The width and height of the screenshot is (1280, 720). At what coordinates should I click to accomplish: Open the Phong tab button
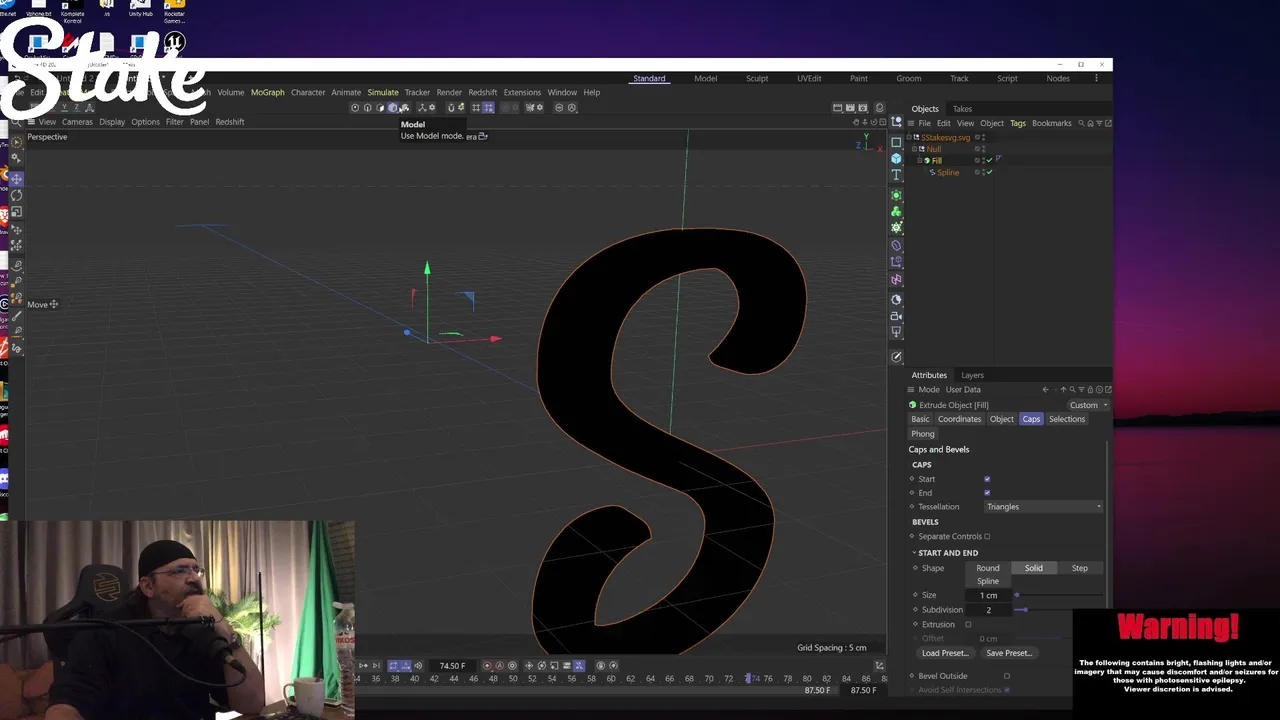click(x=923, y=434)
